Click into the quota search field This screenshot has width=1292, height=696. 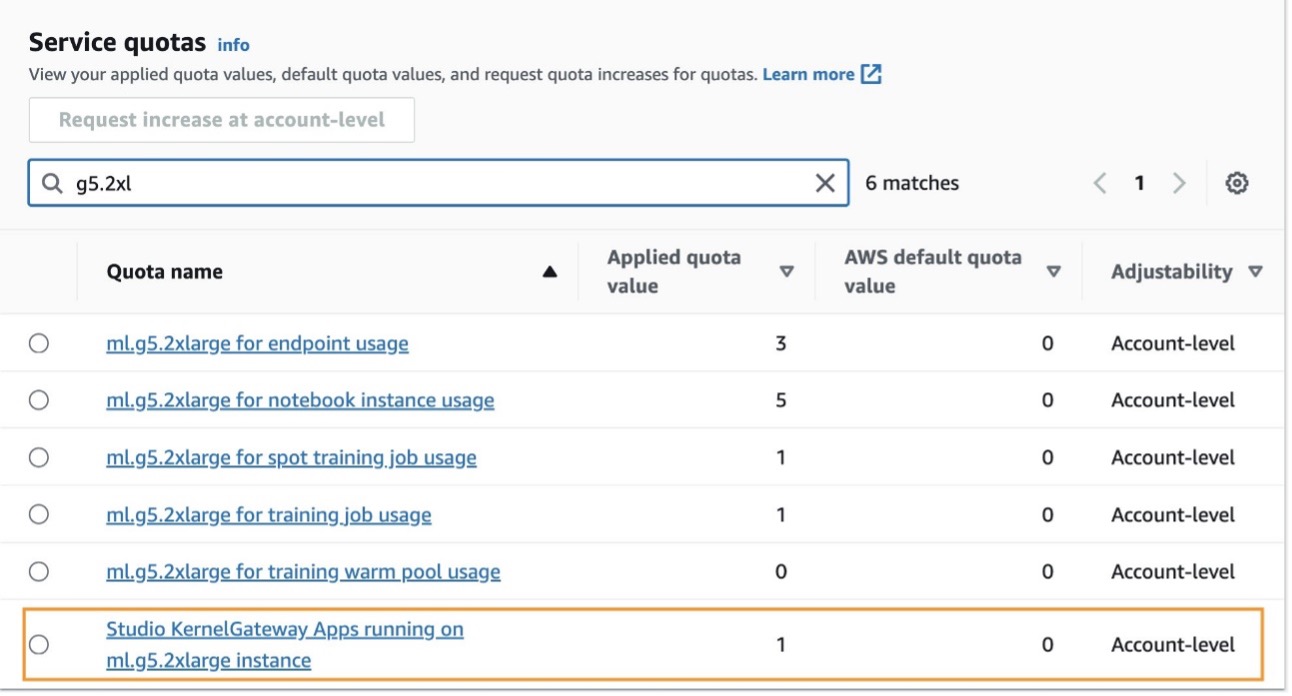pos(438,183)
